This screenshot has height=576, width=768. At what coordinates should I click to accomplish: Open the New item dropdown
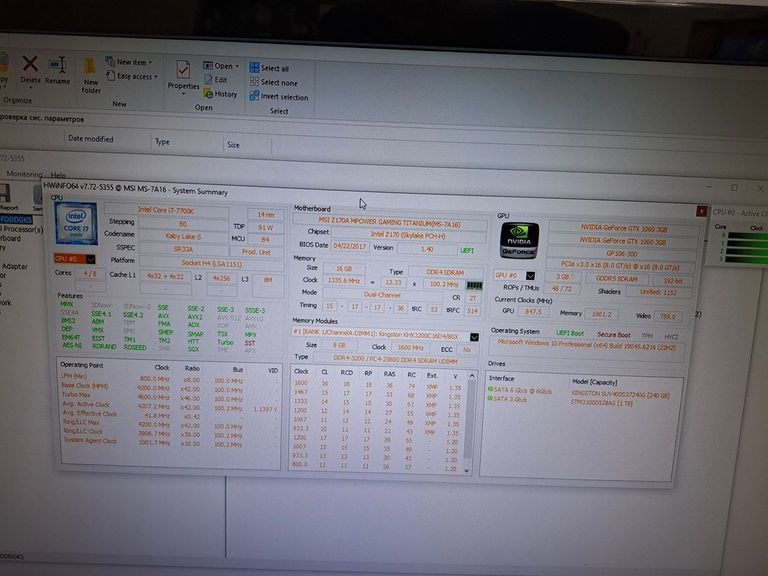pos(129,62)
